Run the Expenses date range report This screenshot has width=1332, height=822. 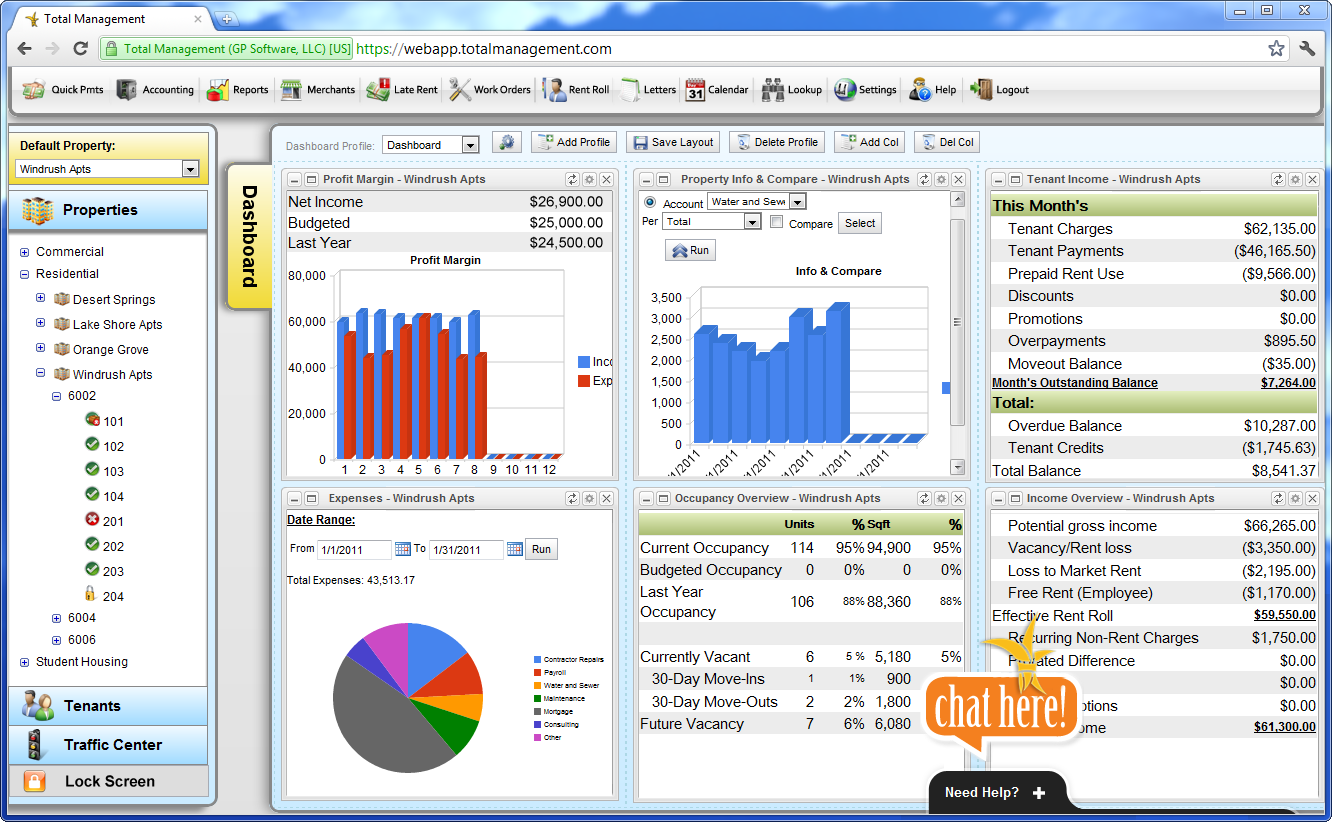pyautogui.click(x=540, y=548)
